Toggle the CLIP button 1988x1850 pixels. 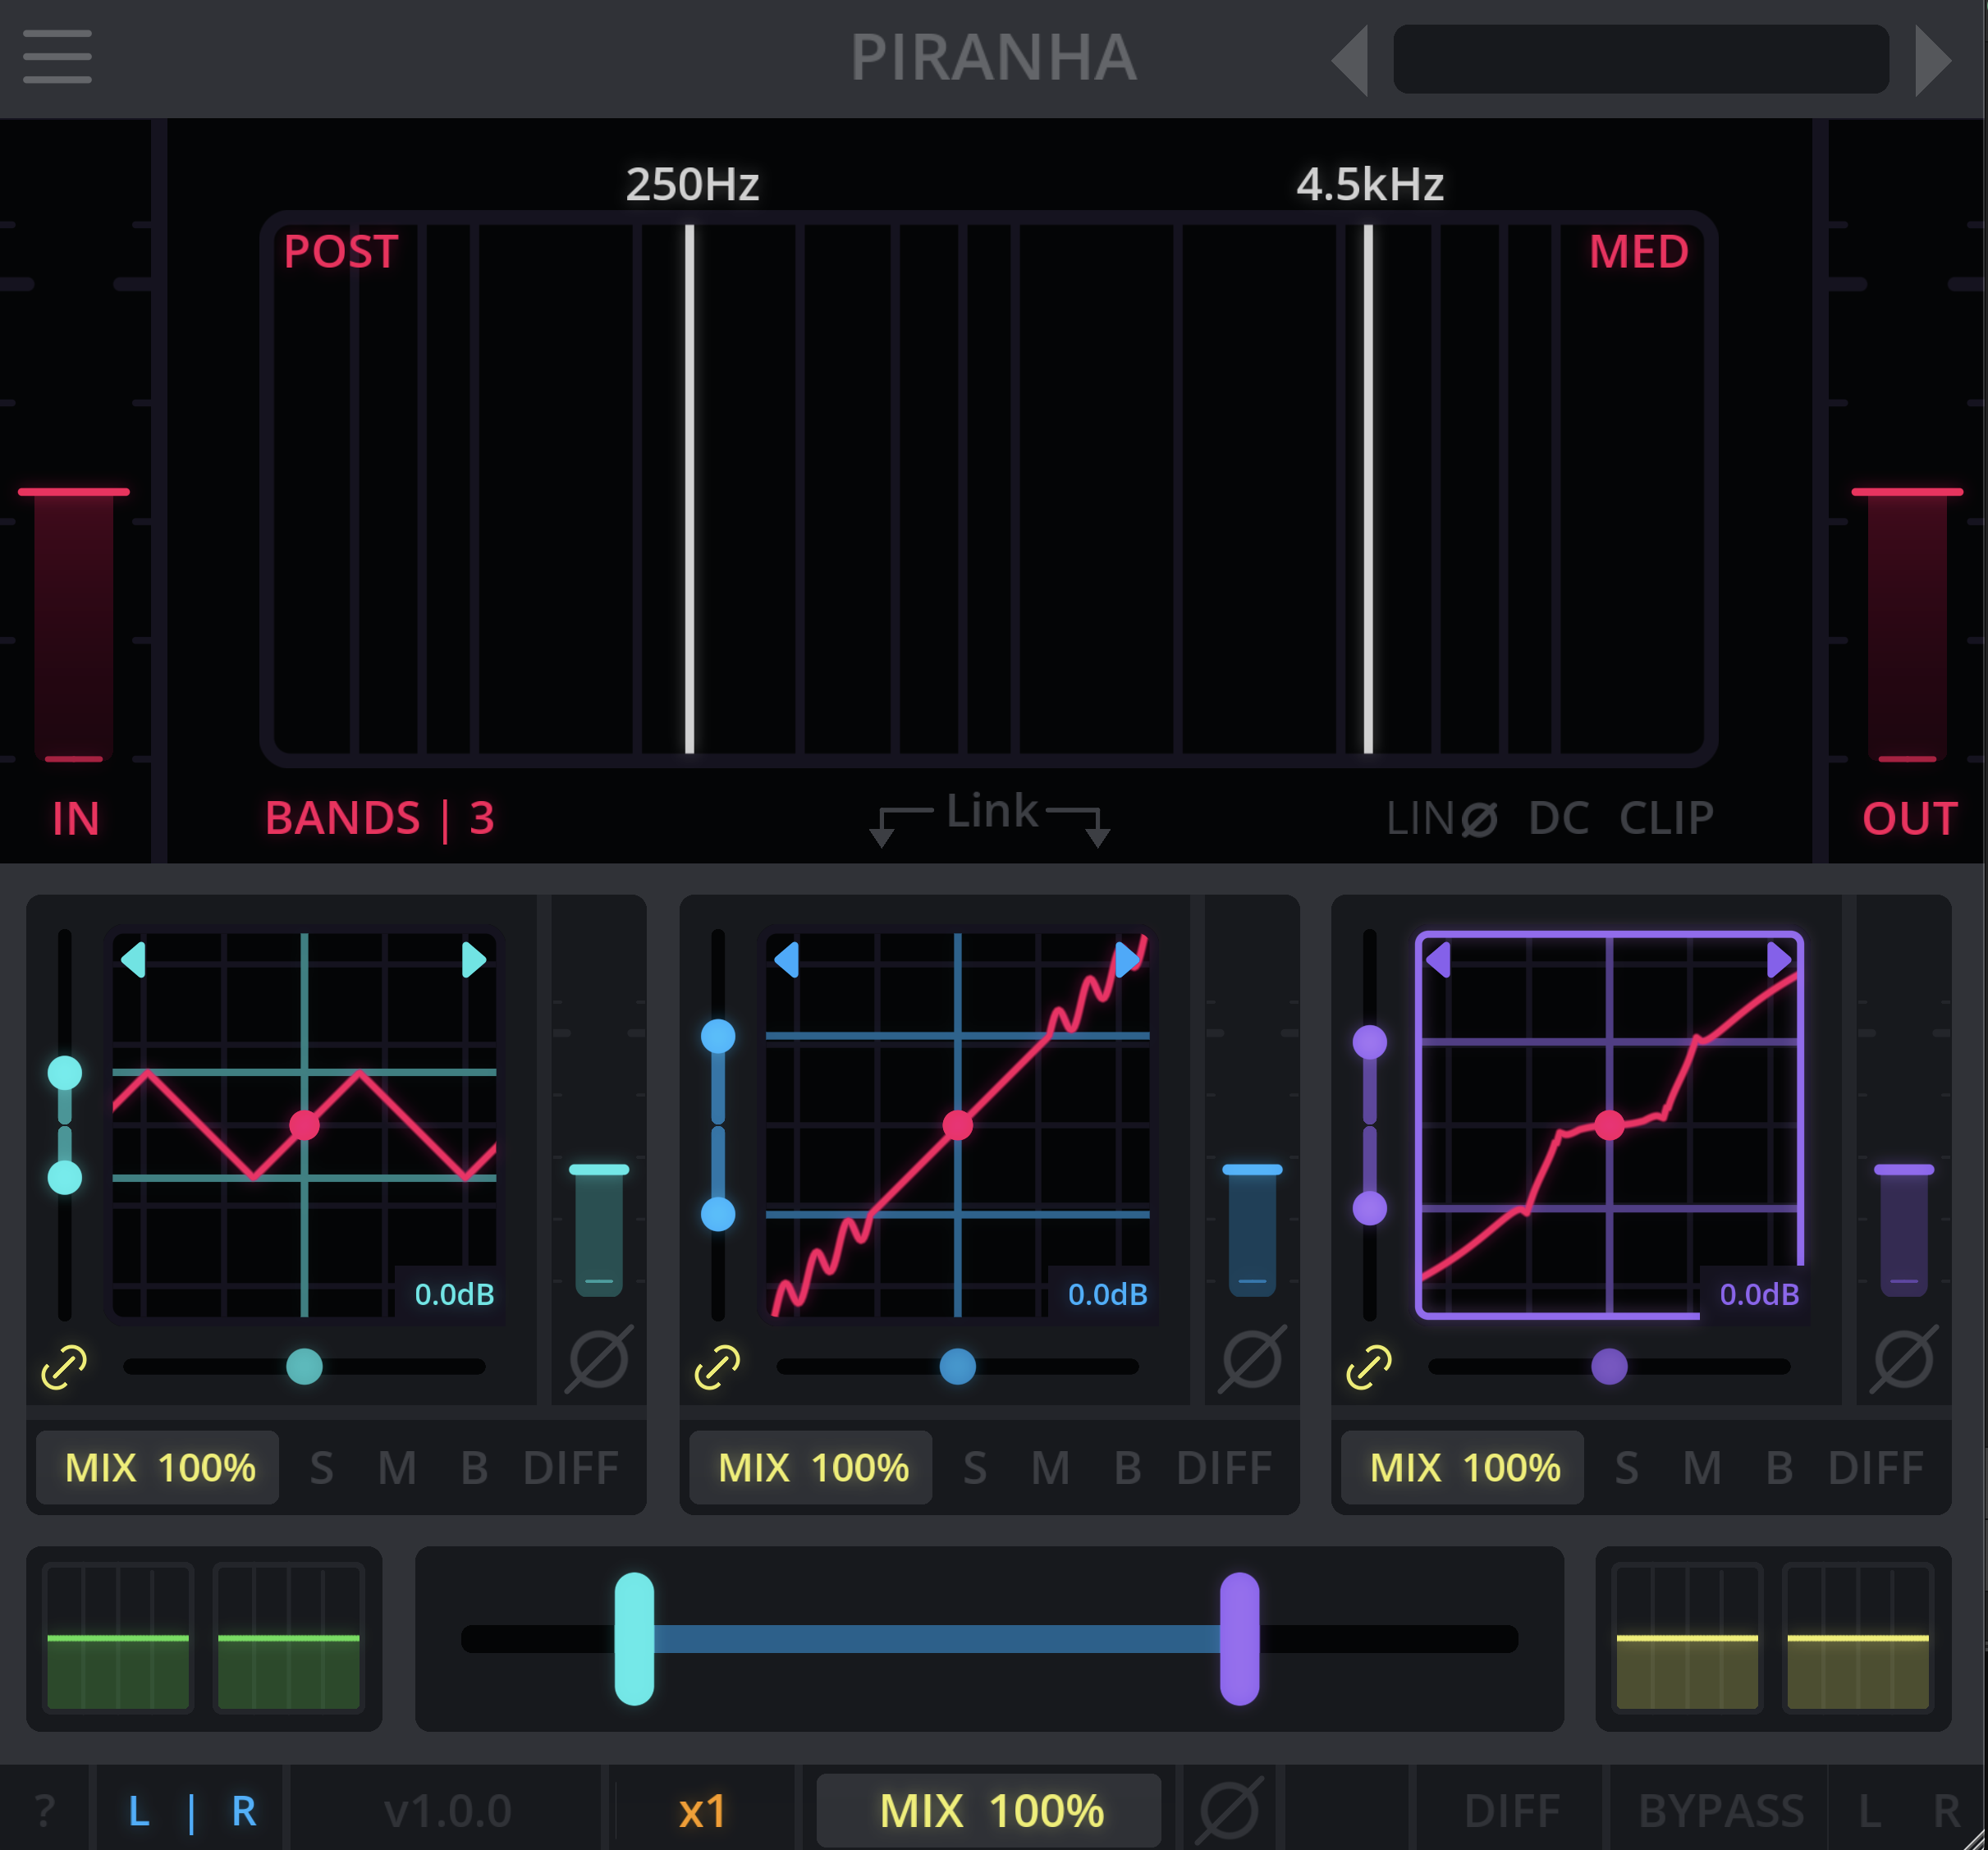point(1666,818)
